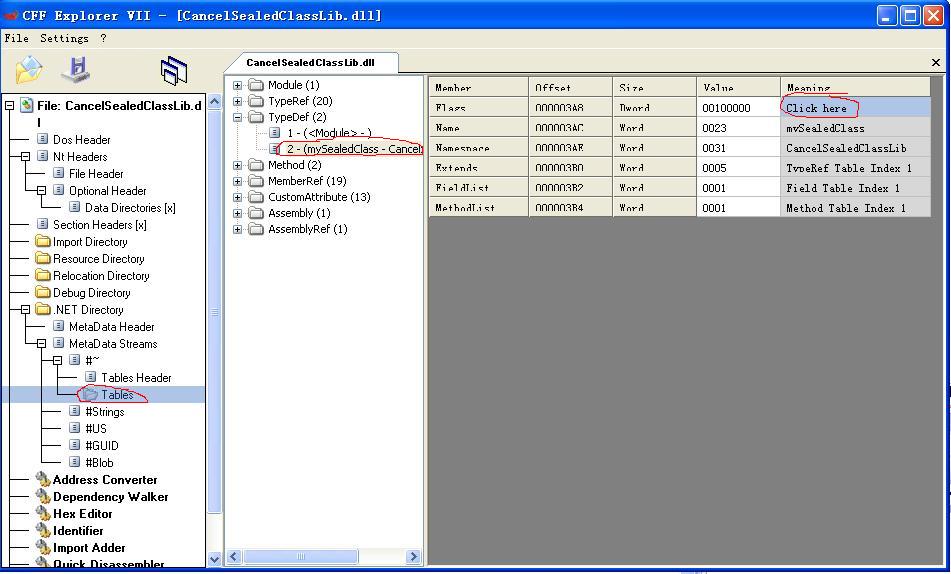Open the ? help menu

[x=103, y=38]
